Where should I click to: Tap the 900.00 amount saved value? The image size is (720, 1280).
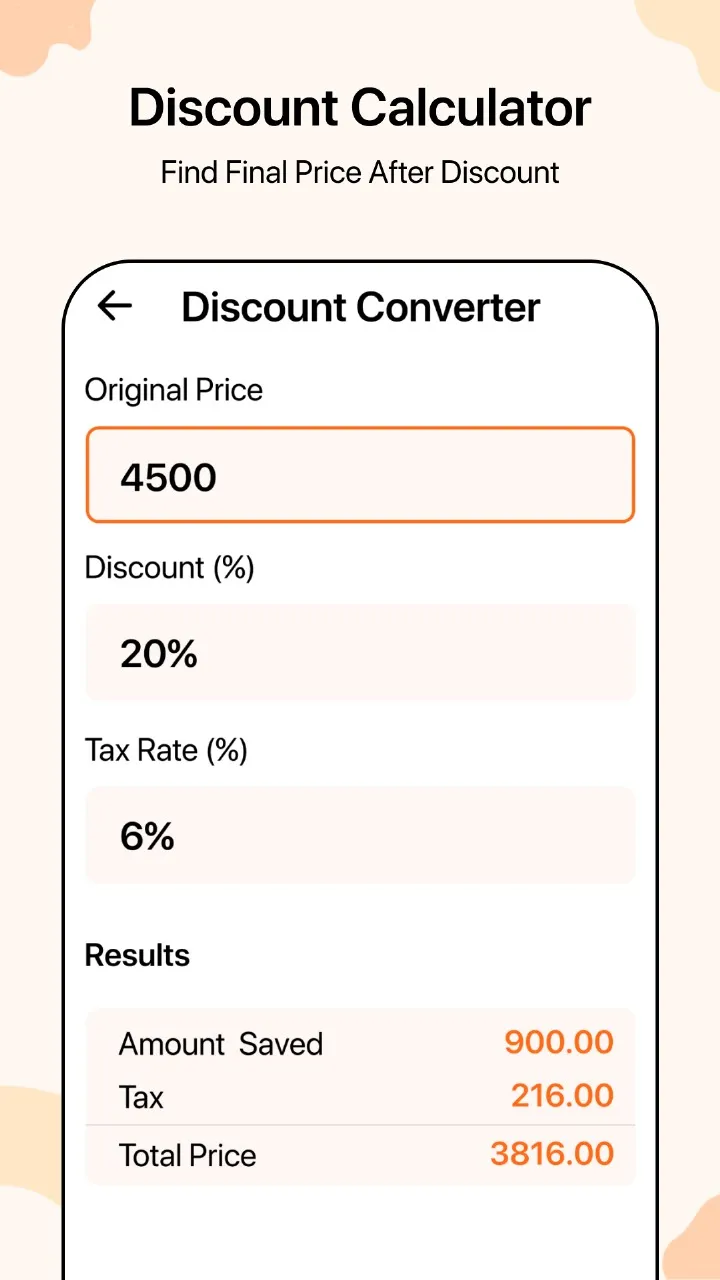[x=559, y=1042]
